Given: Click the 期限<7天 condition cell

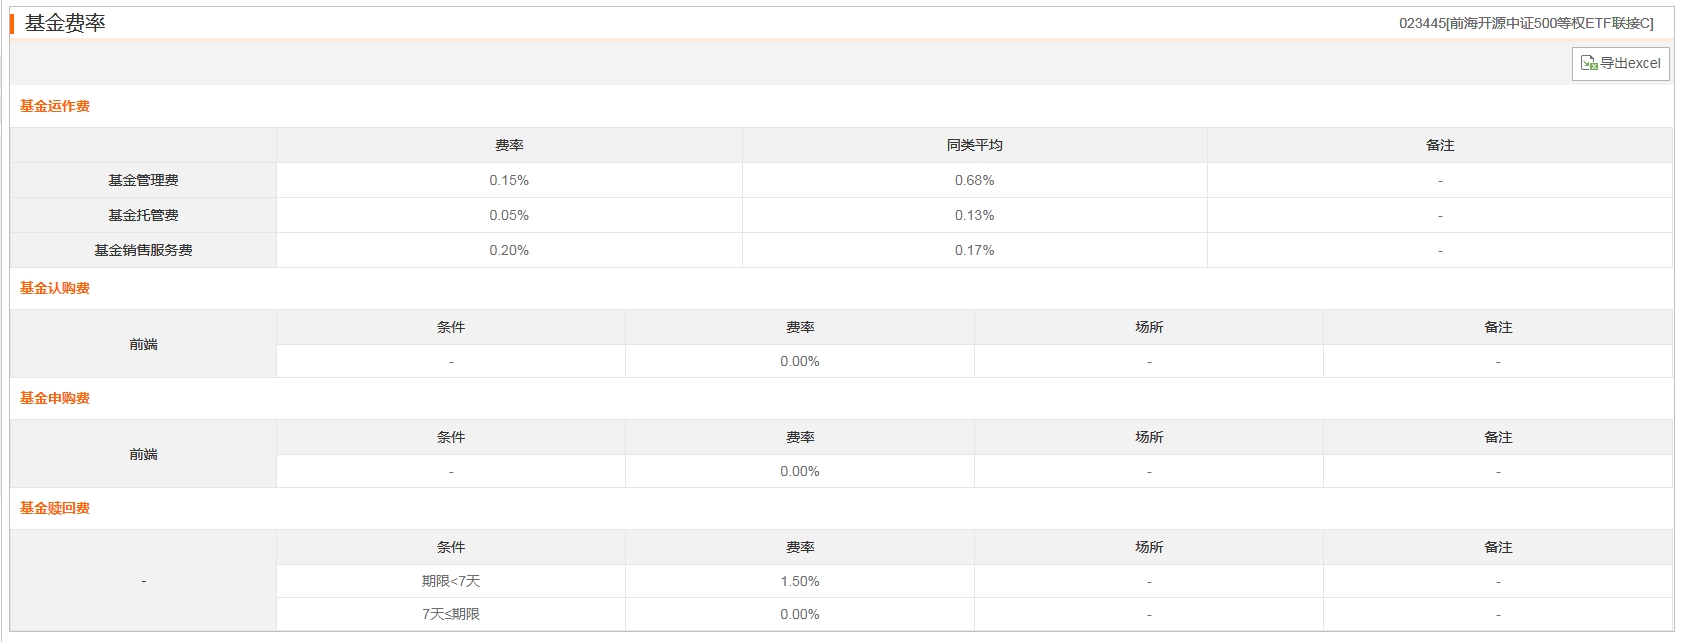Looking at the screenshot, I should coord(451,581).
